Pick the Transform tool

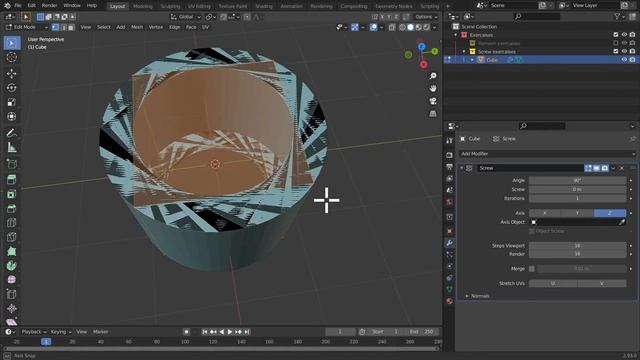[x=12, y=116]
